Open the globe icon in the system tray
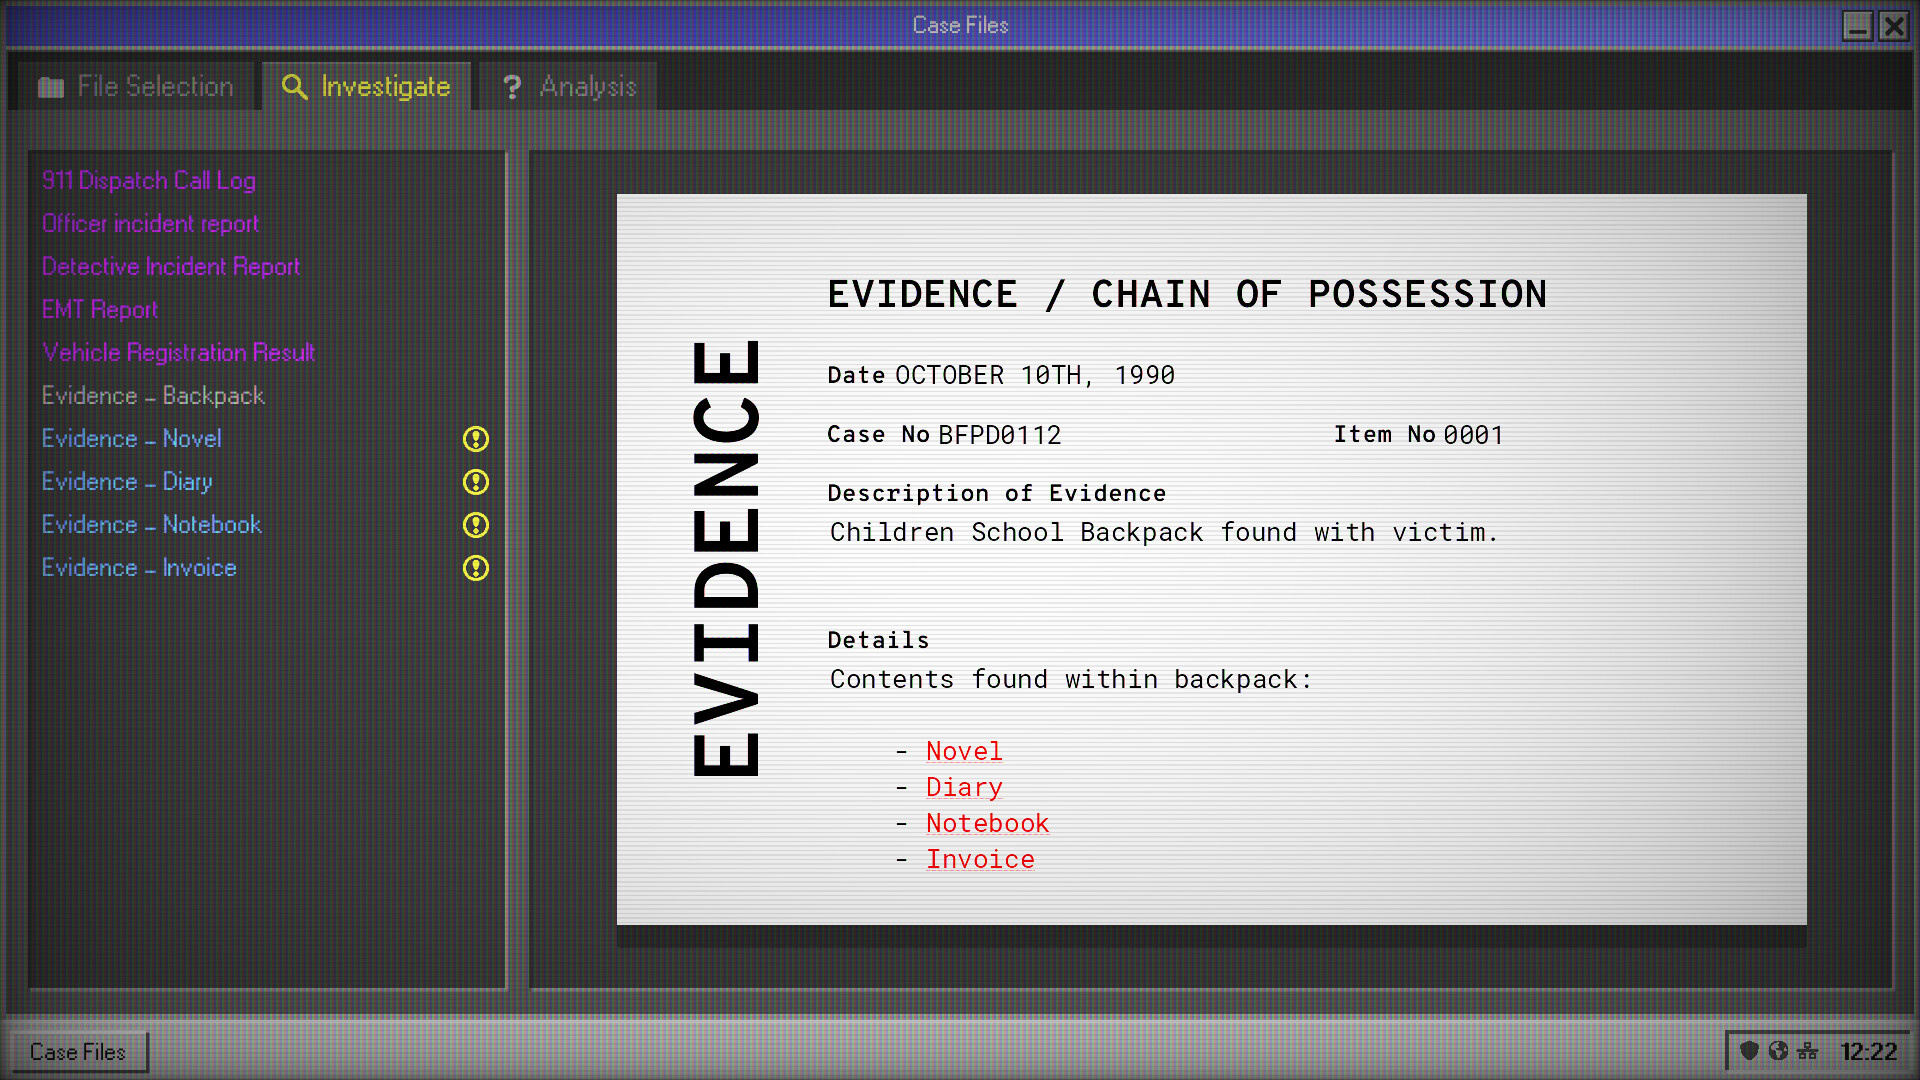Viewport: 1920px width, 1080px height. (x=1779, y=1051)
